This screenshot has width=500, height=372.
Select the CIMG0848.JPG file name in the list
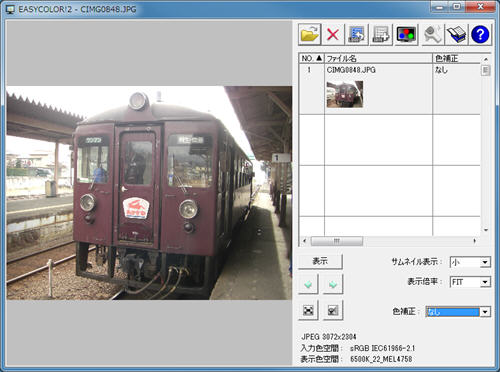[x=351, y=70]
